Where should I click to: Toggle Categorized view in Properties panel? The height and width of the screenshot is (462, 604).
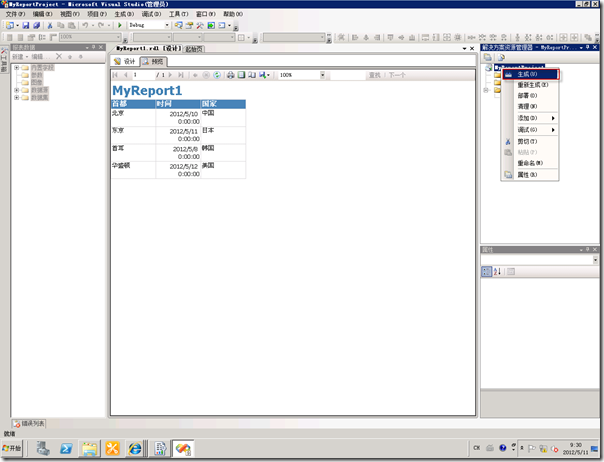click(x=487, y=271)
